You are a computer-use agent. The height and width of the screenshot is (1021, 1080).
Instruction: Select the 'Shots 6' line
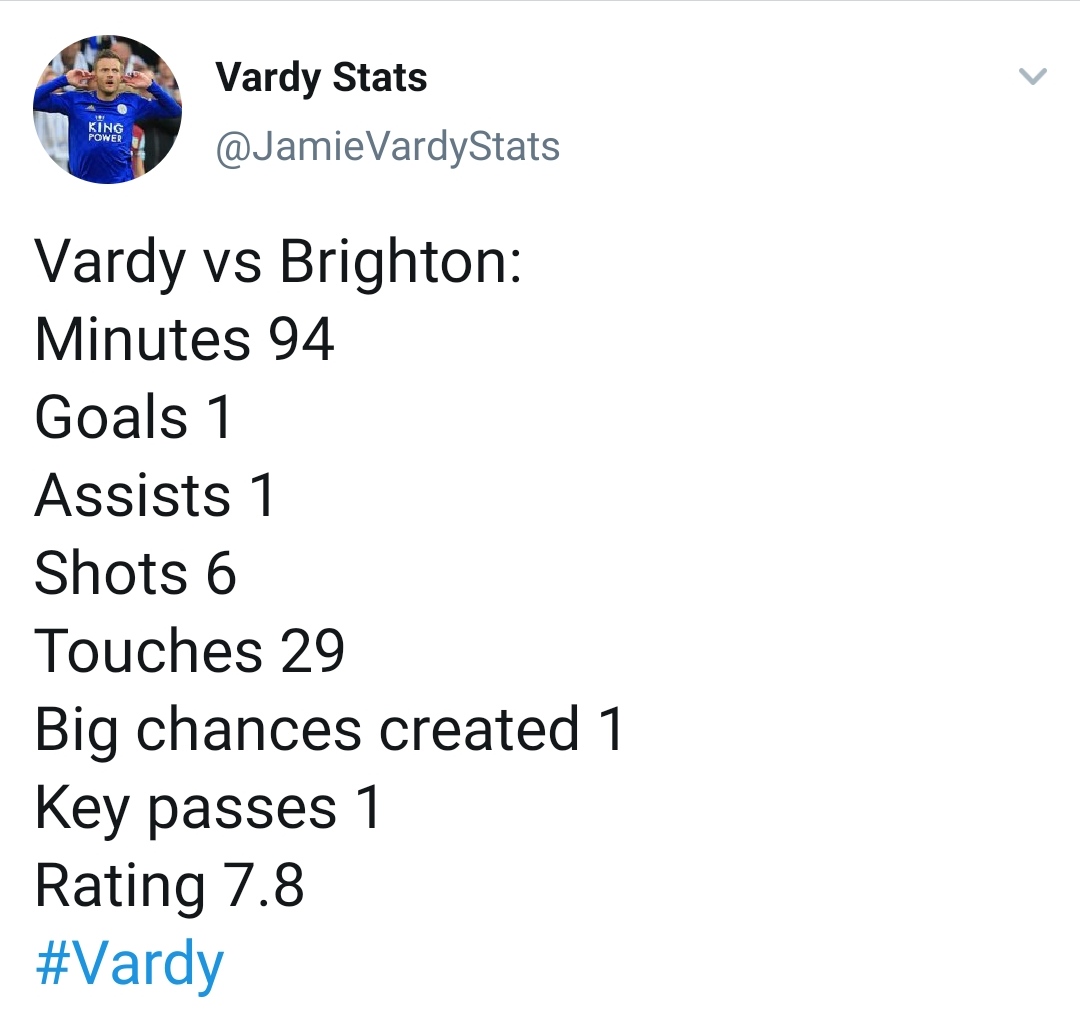tap(136, 573)
